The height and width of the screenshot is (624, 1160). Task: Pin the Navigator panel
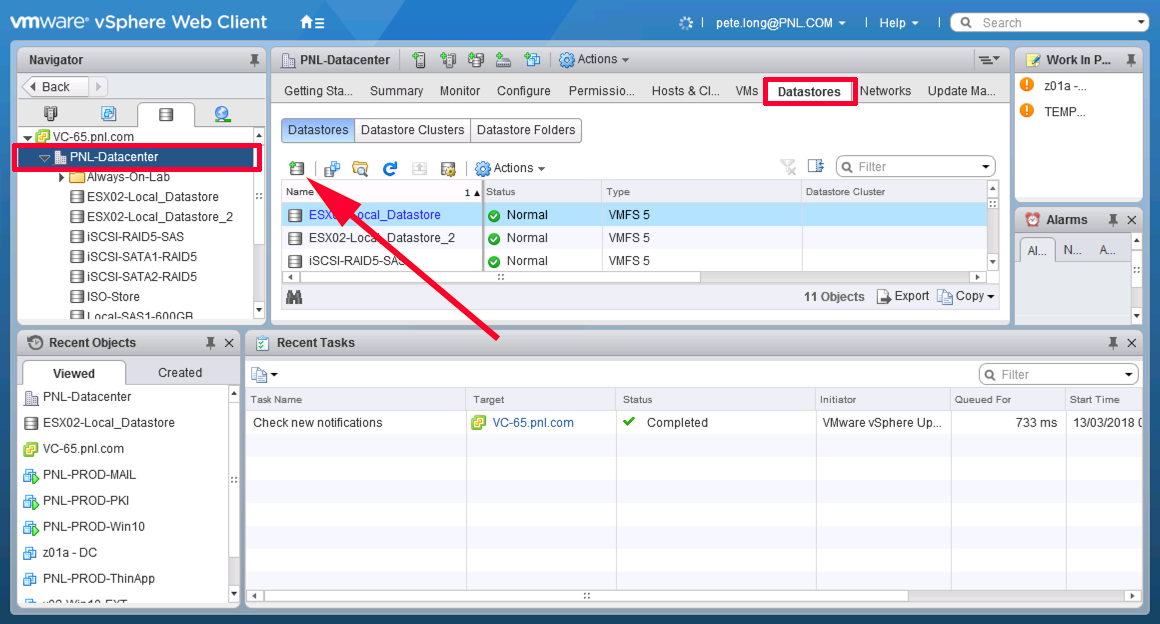pyautogui.click(x=254, y=60)
